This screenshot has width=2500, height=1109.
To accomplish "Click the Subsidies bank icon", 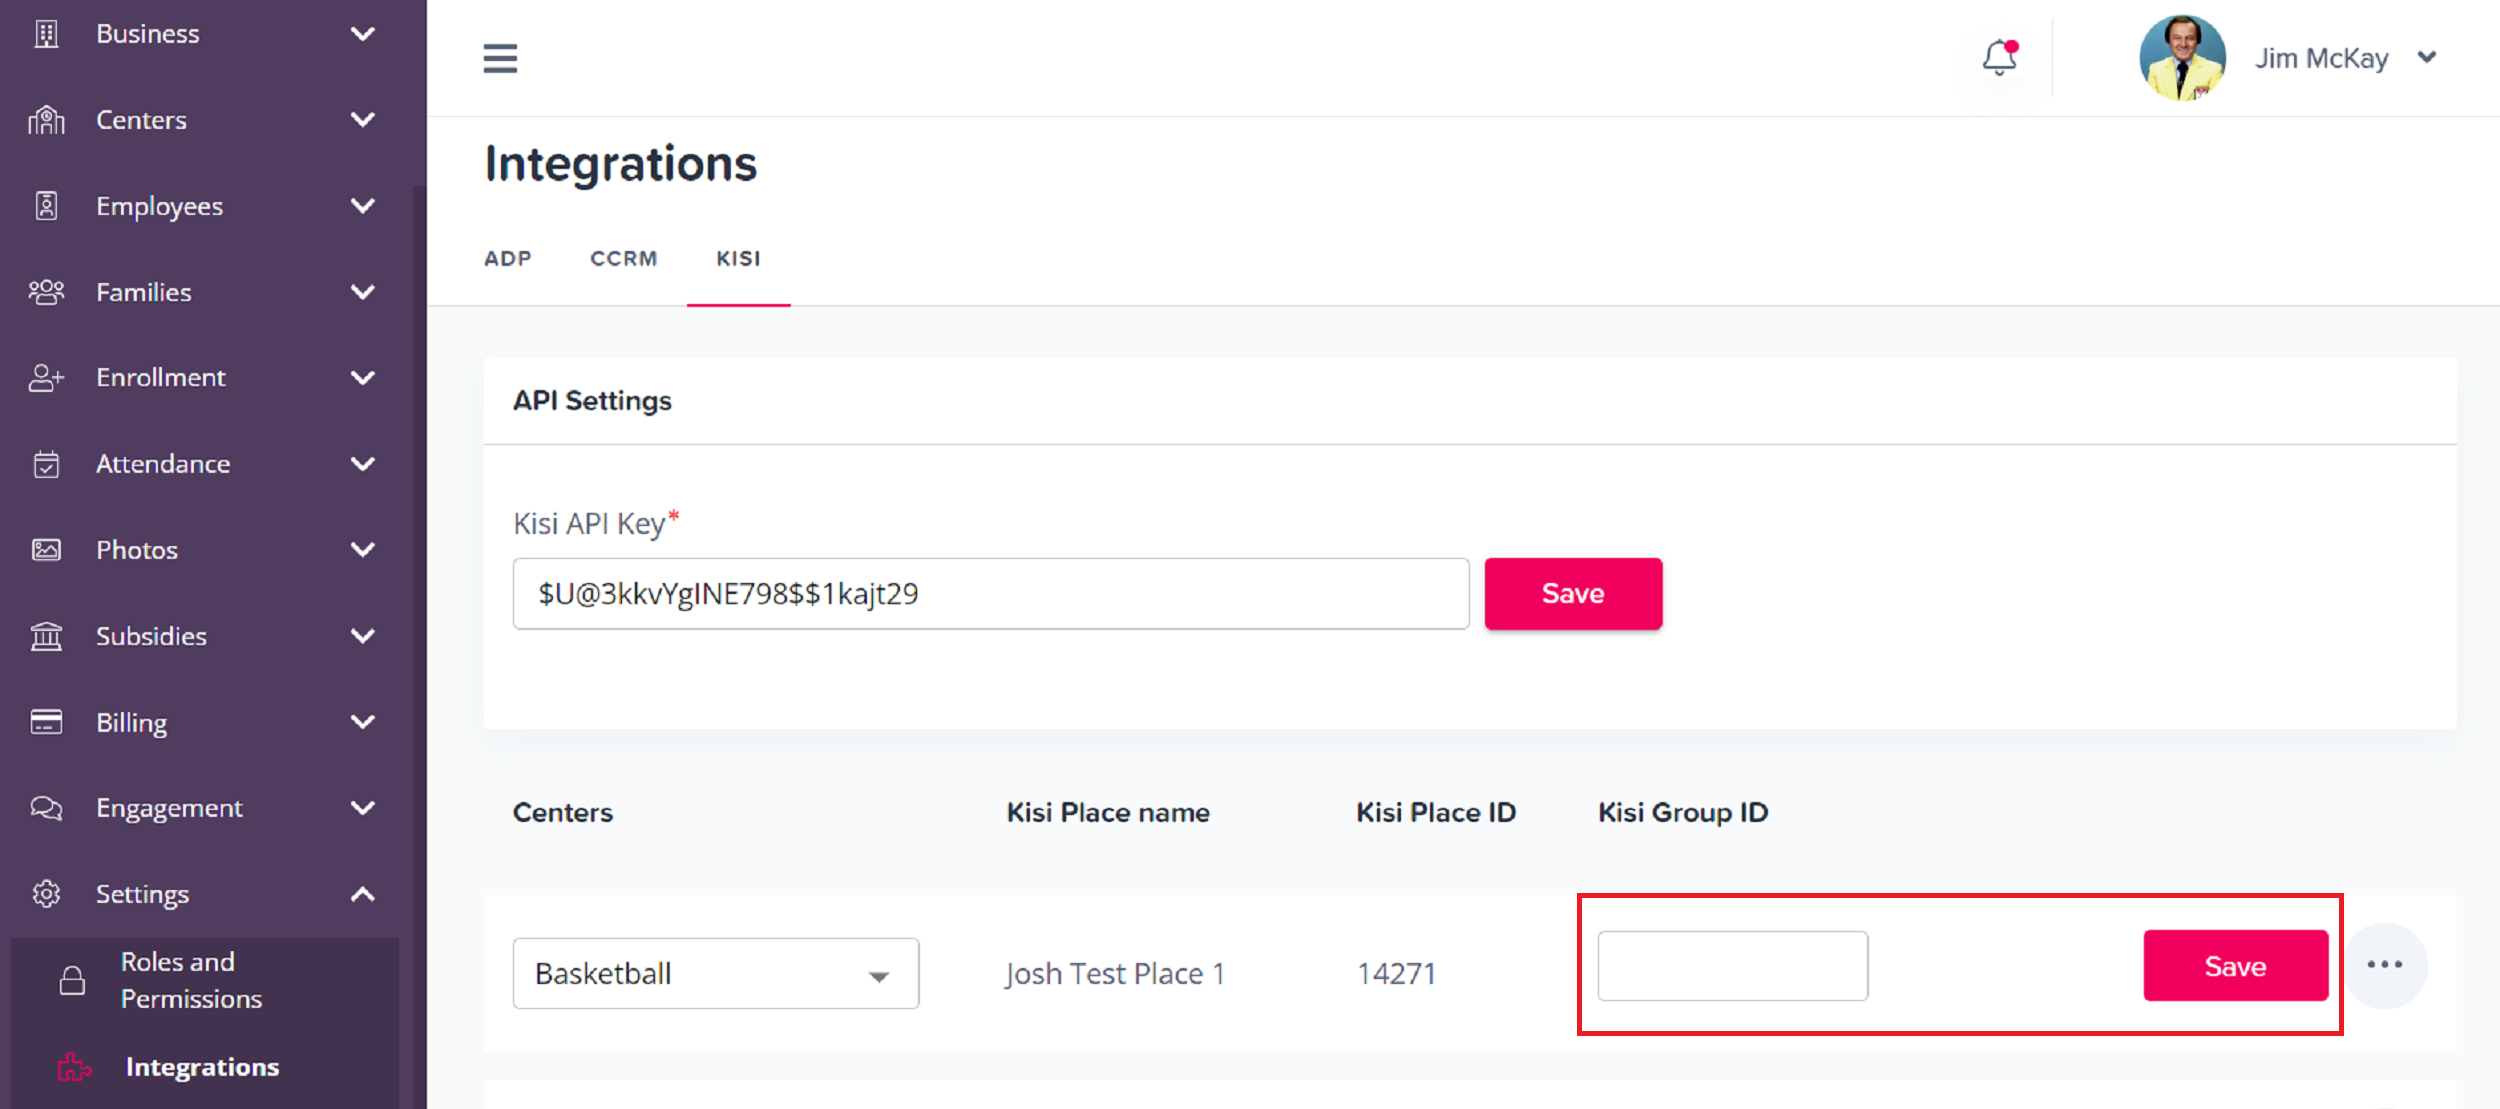I will point(46,636).
